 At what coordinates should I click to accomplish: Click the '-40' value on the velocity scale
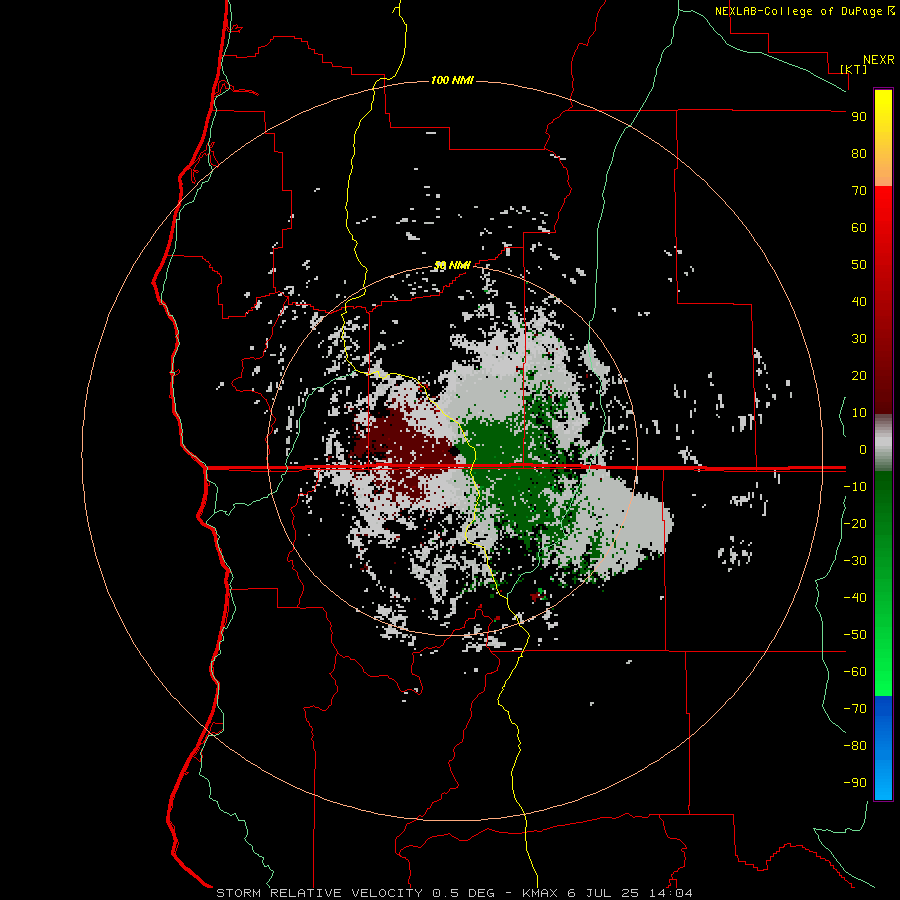click(x=855, y=598)
